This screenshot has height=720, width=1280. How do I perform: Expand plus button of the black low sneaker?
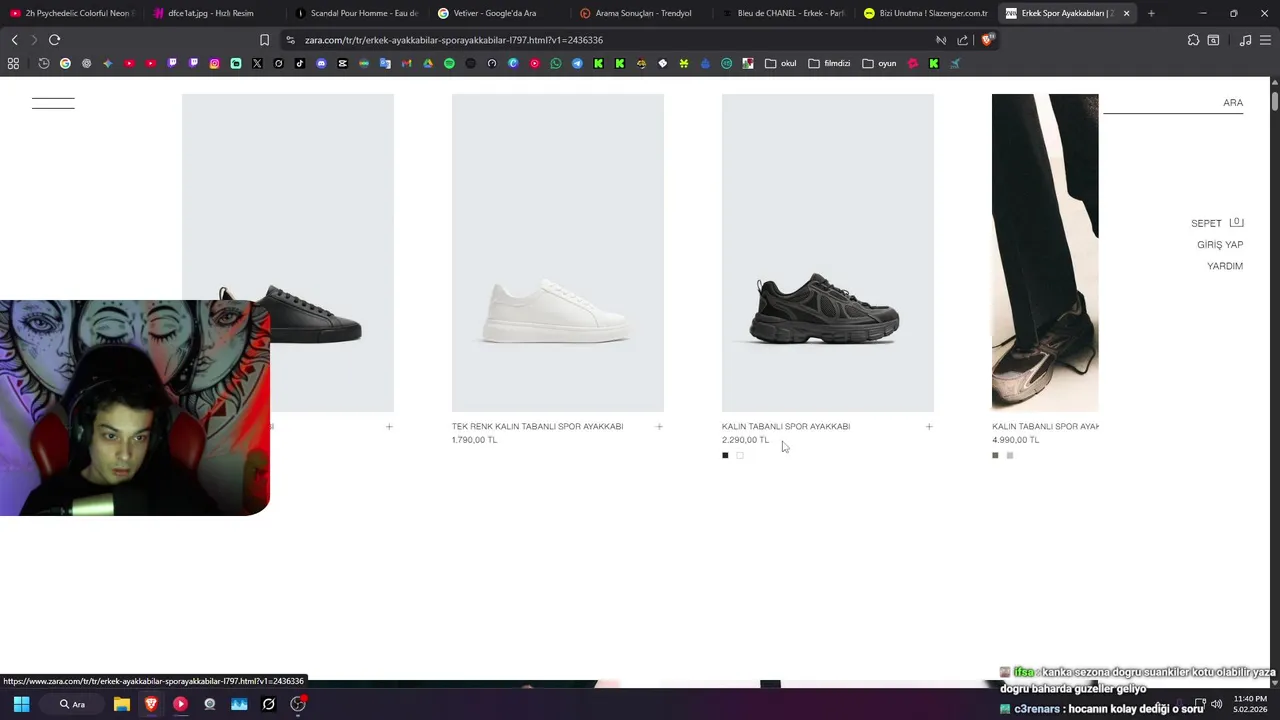[x=389, y=427]
